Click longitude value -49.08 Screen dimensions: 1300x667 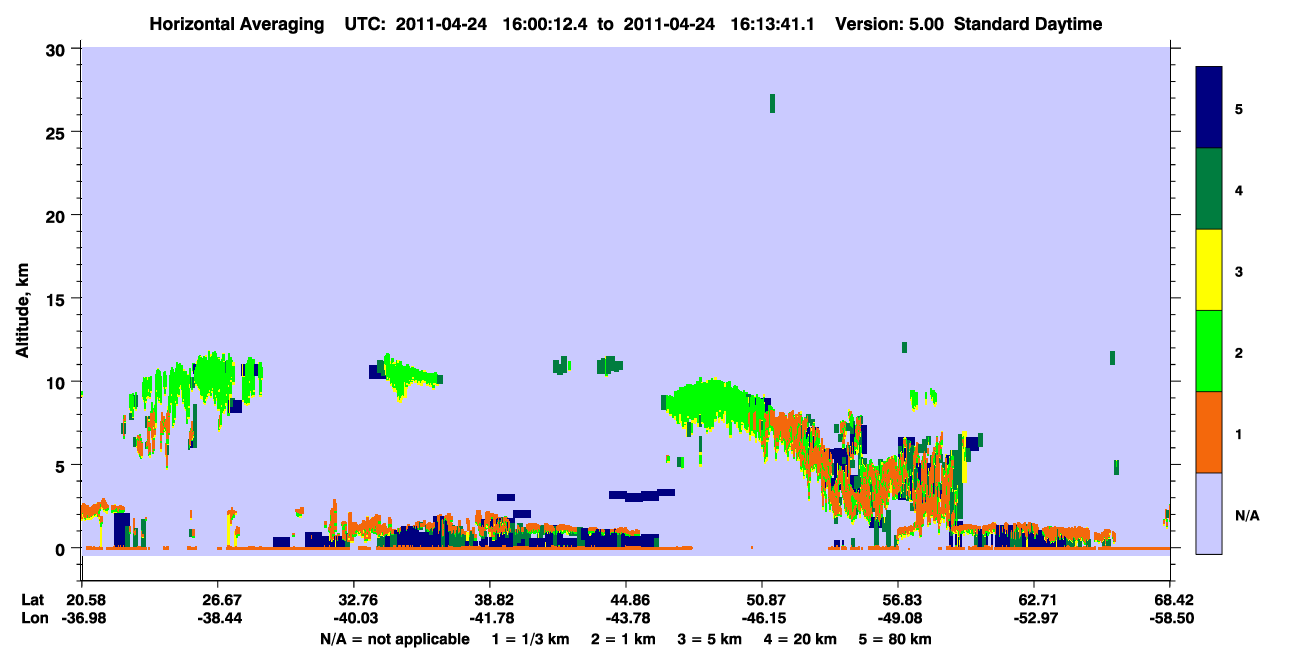pos(898,618)
